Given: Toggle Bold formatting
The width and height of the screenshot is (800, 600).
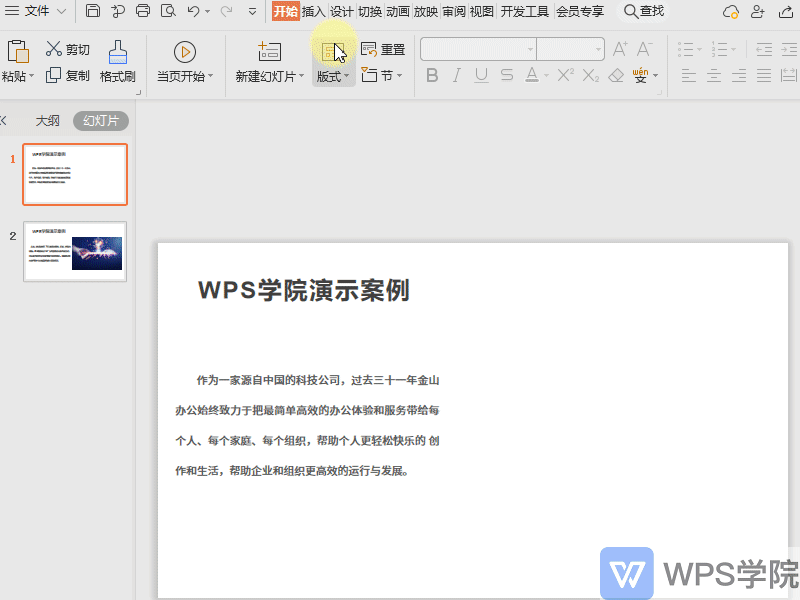Looking at the screenshot, I should tap(432, 76).
